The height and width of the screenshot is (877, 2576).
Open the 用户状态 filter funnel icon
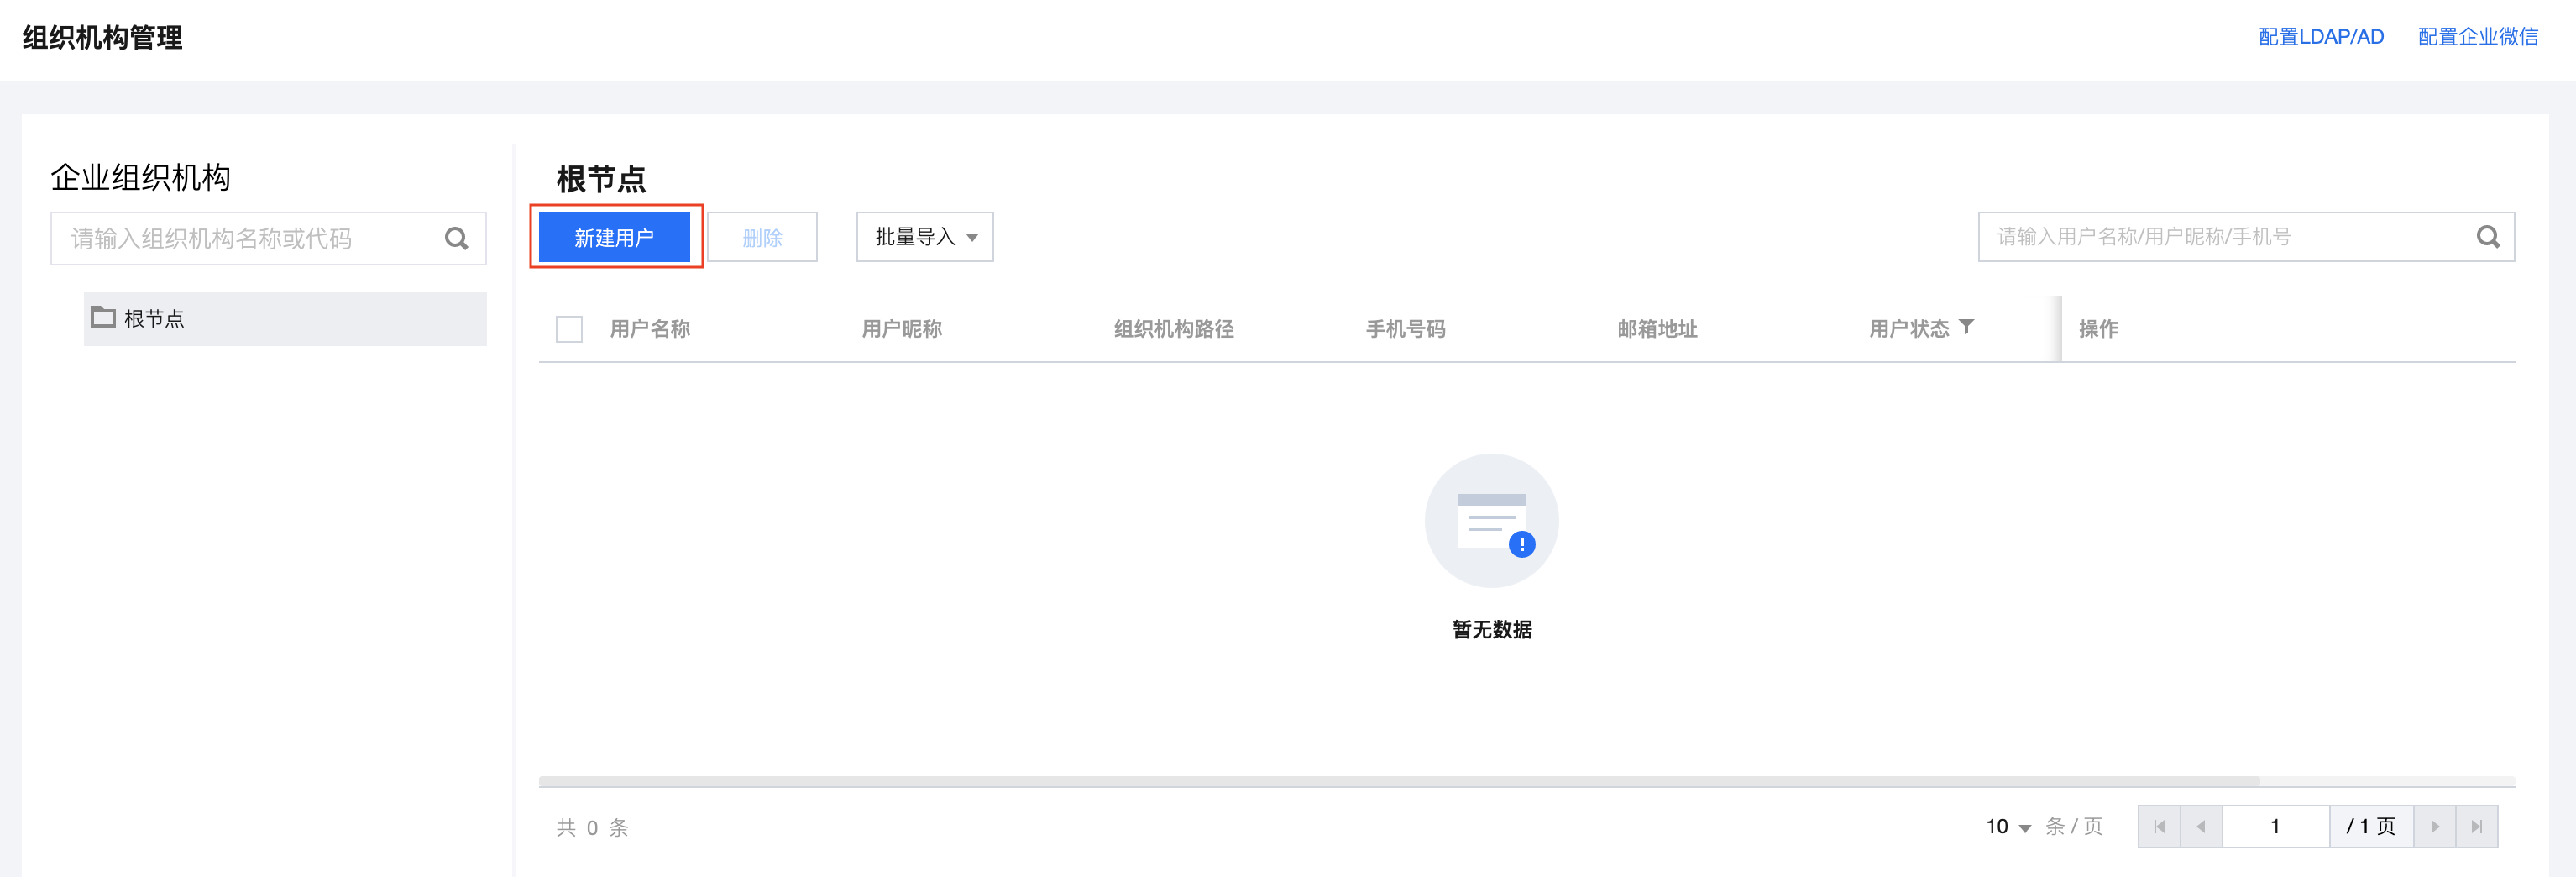click(x=1966, y=327)
